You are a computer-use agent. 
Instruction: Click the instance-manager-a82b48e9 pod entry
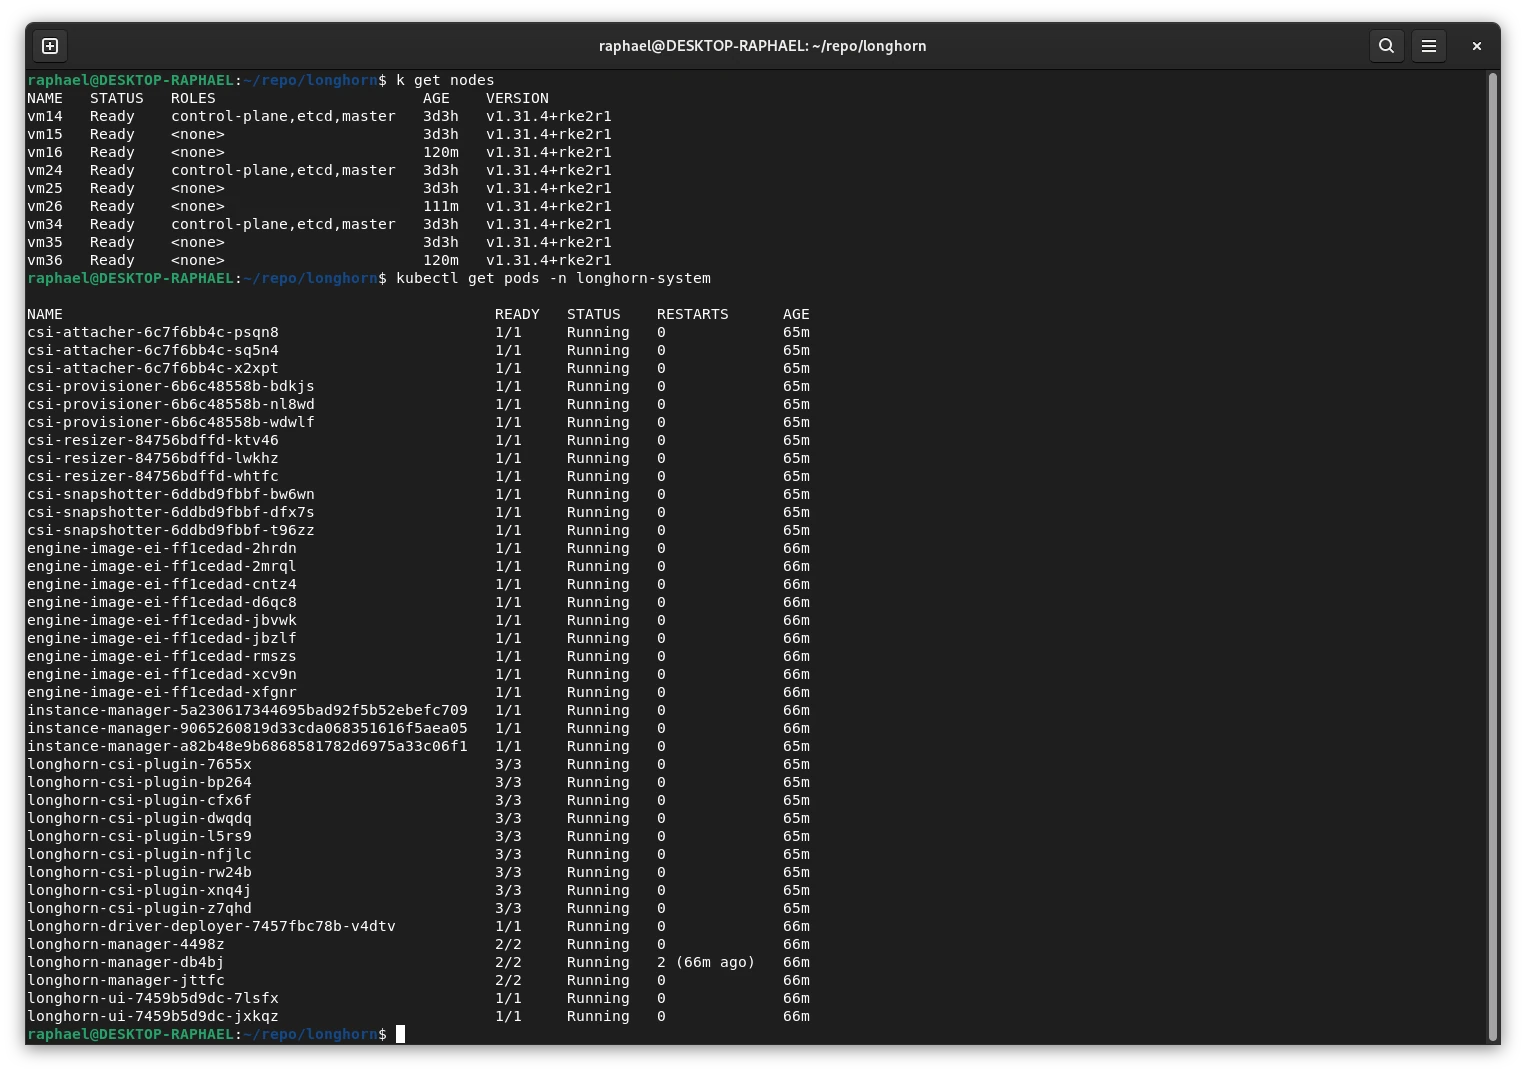pyautogui.click(x=247, y=746)
